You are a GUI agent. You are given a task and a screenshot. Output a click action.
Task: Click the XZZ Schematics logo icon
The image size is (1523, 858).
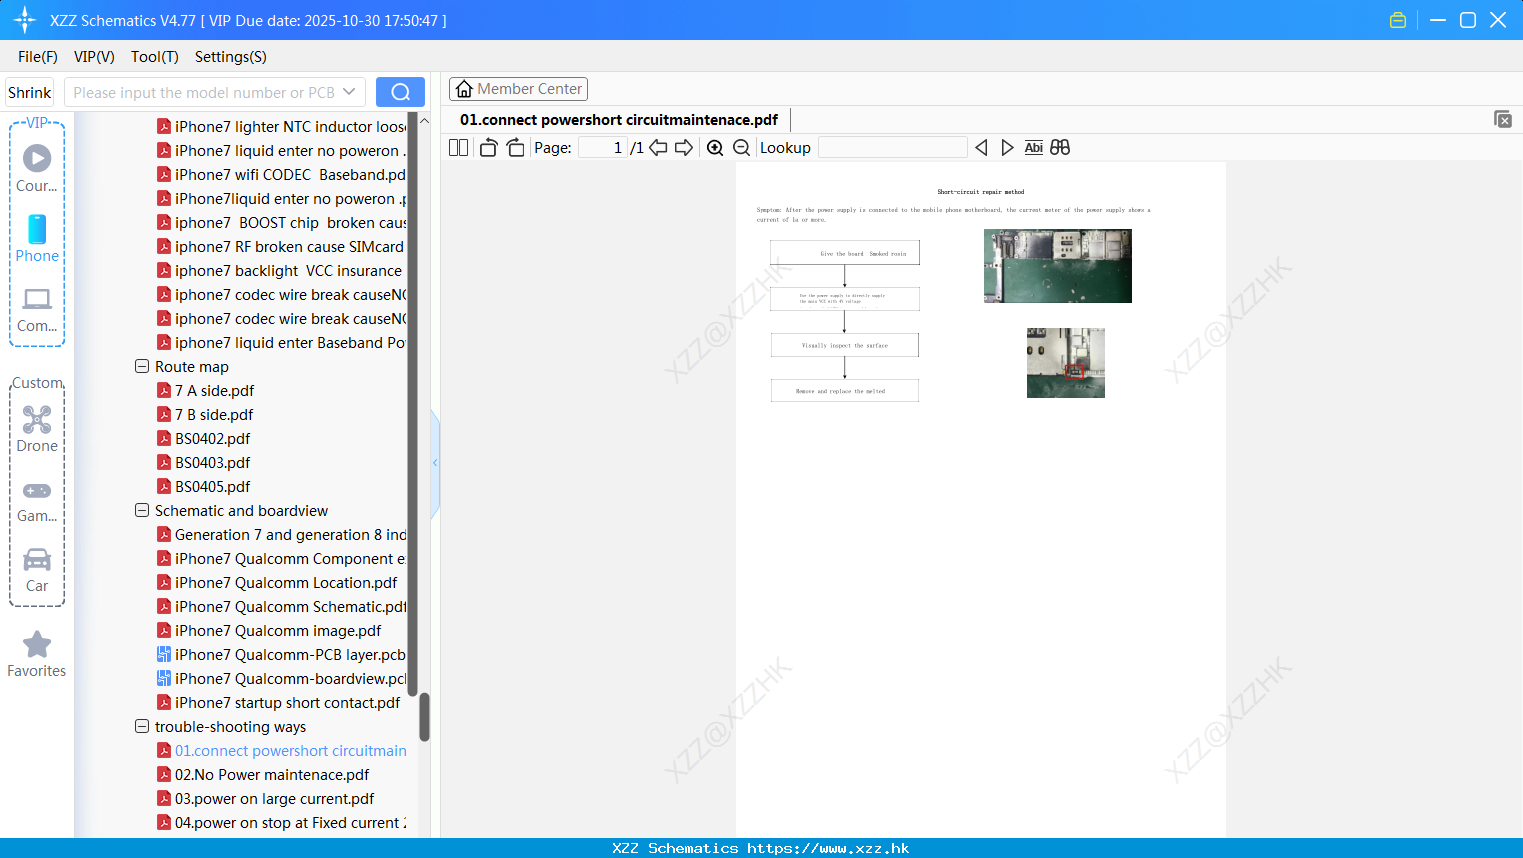tap(25, 20)
